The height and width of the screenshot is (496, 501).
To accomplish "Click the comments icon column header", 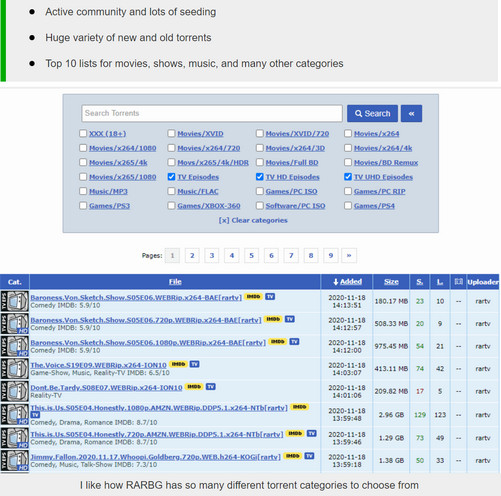I will click(x=459, y=282).
